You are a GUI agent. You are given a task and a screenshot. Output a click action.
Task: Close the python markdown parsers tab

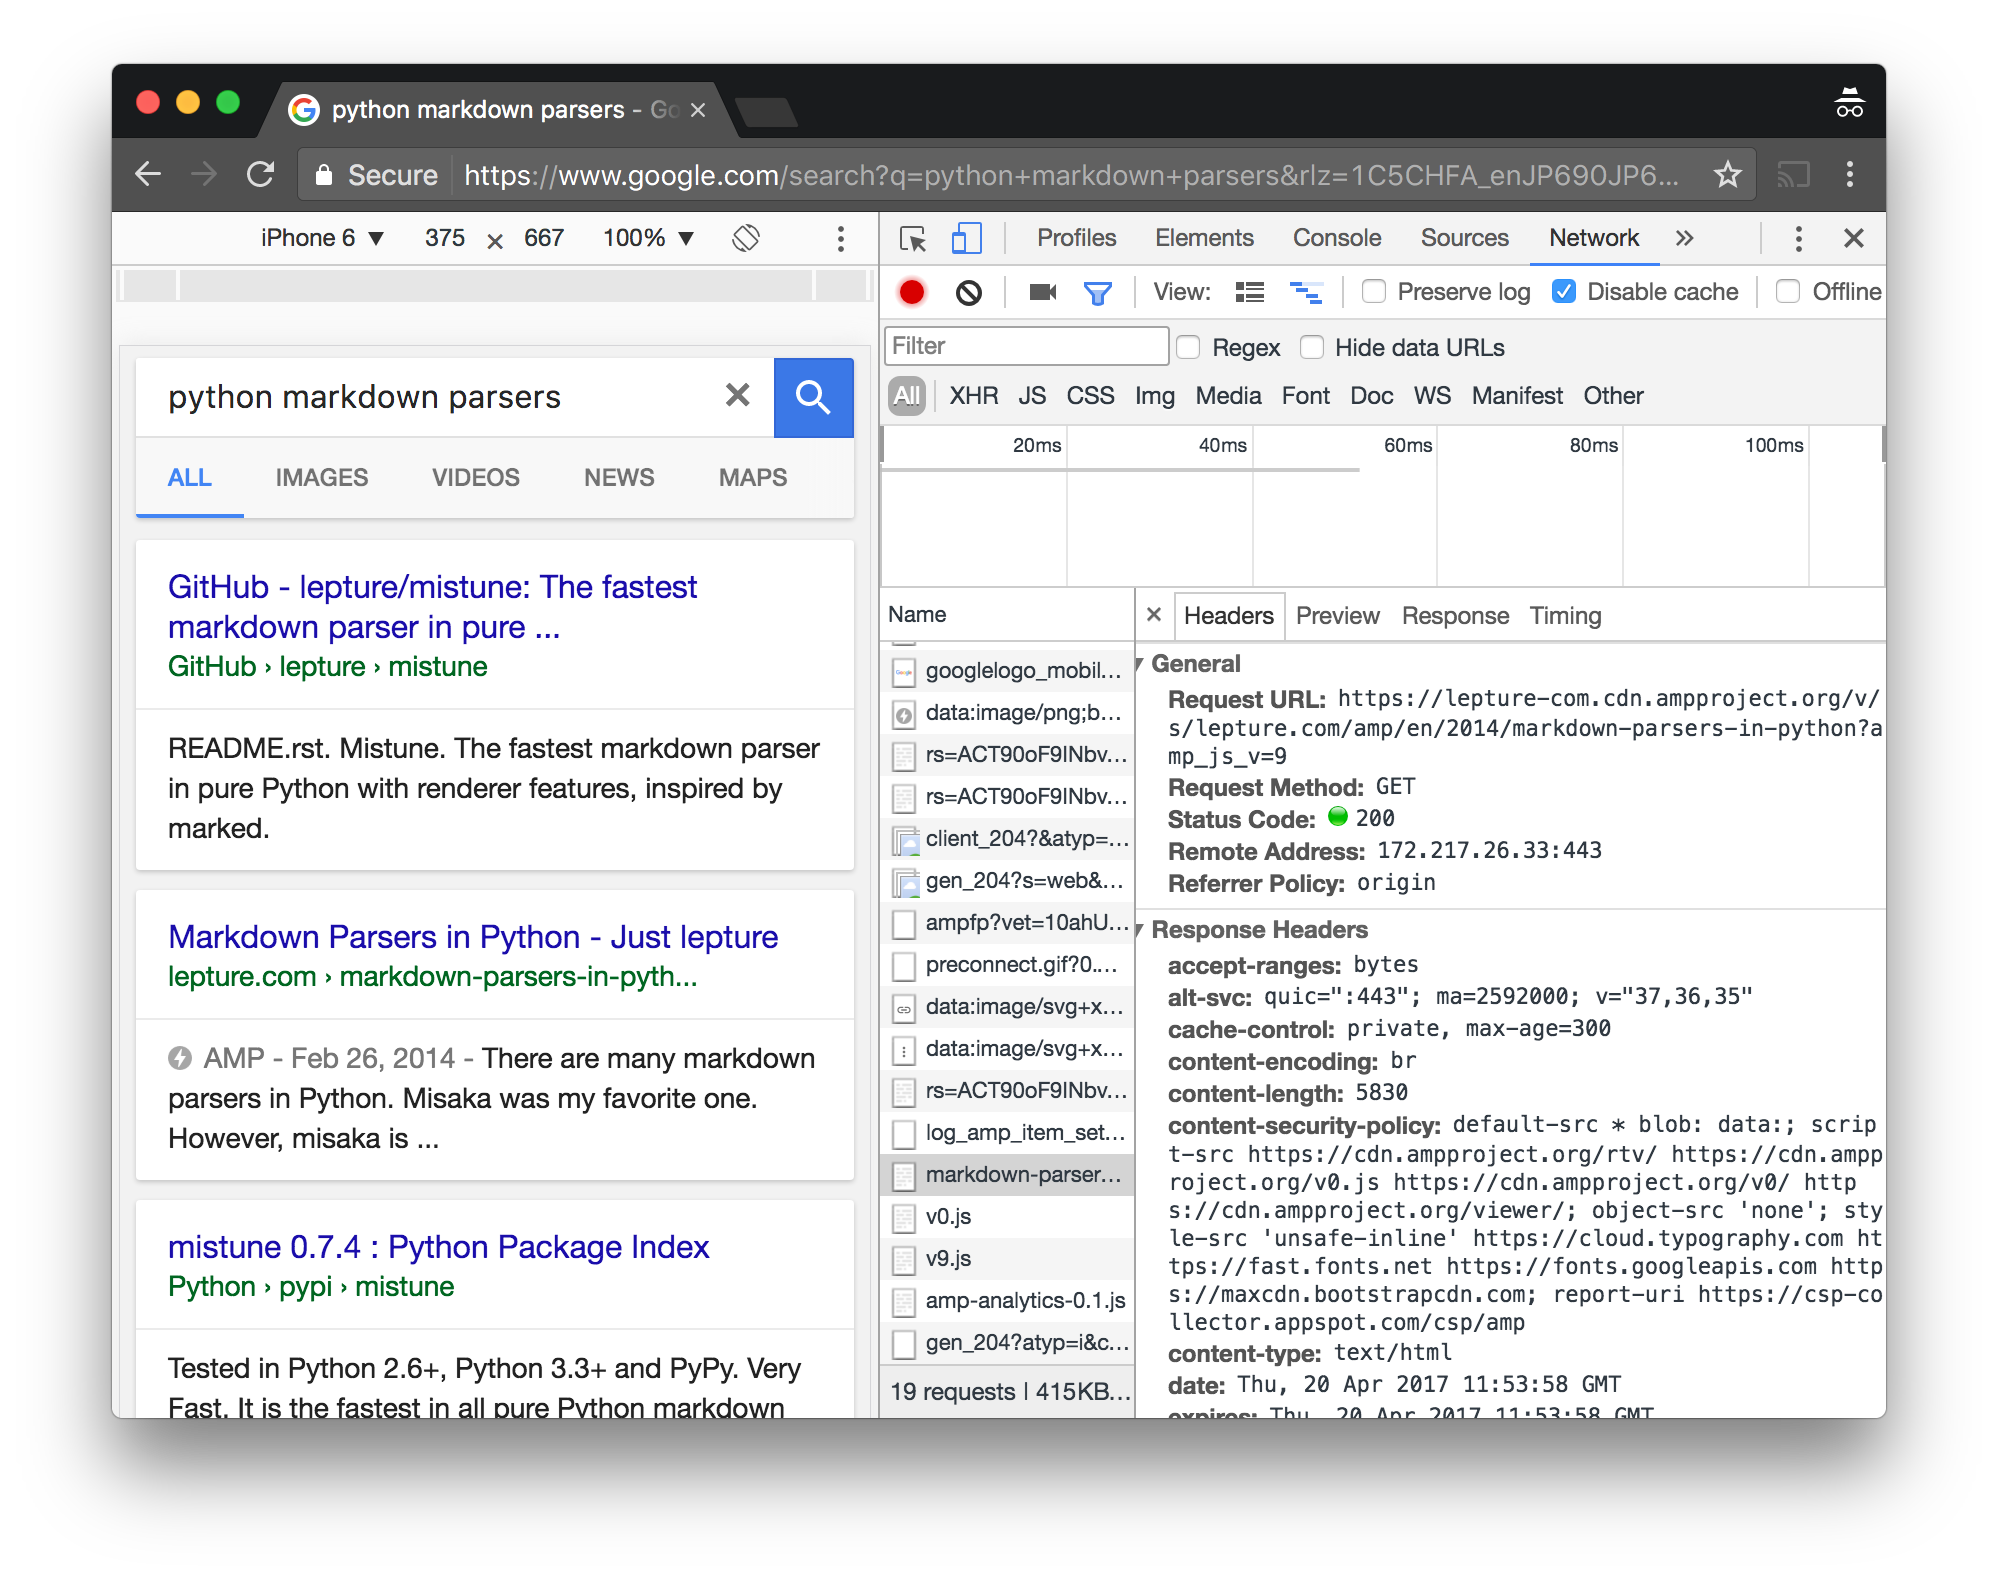click(x=698, y=110)
